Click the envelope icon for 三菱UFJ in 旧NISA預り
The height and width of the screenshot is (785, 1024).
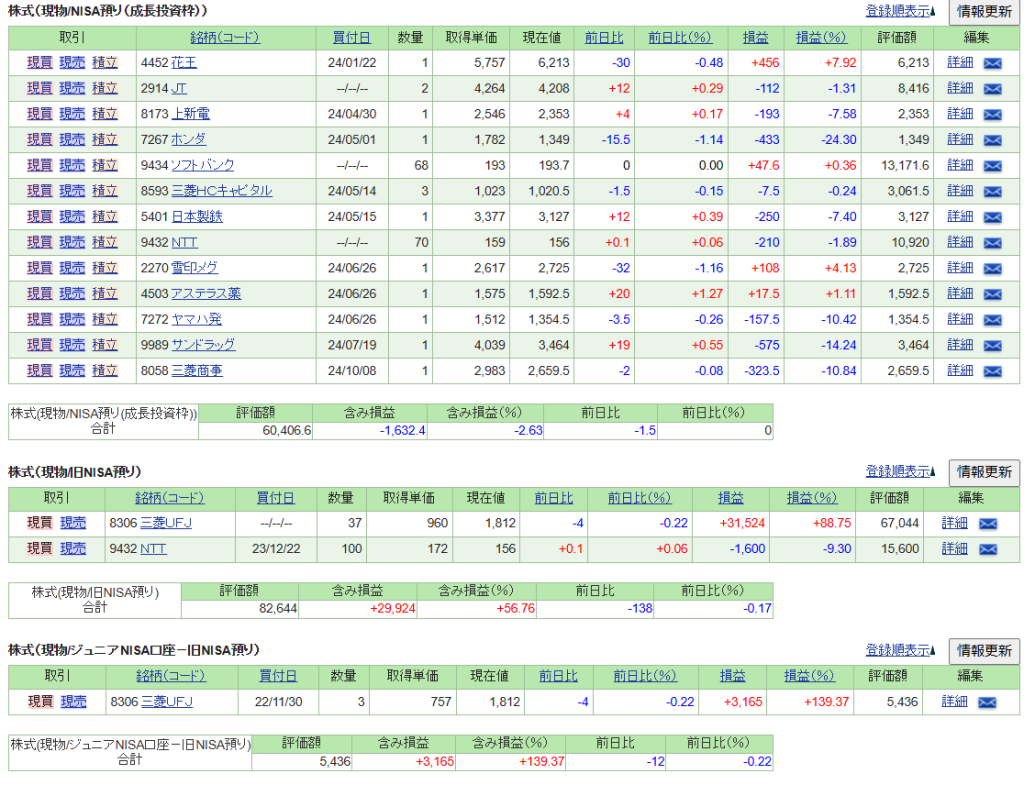coord(987,523)
